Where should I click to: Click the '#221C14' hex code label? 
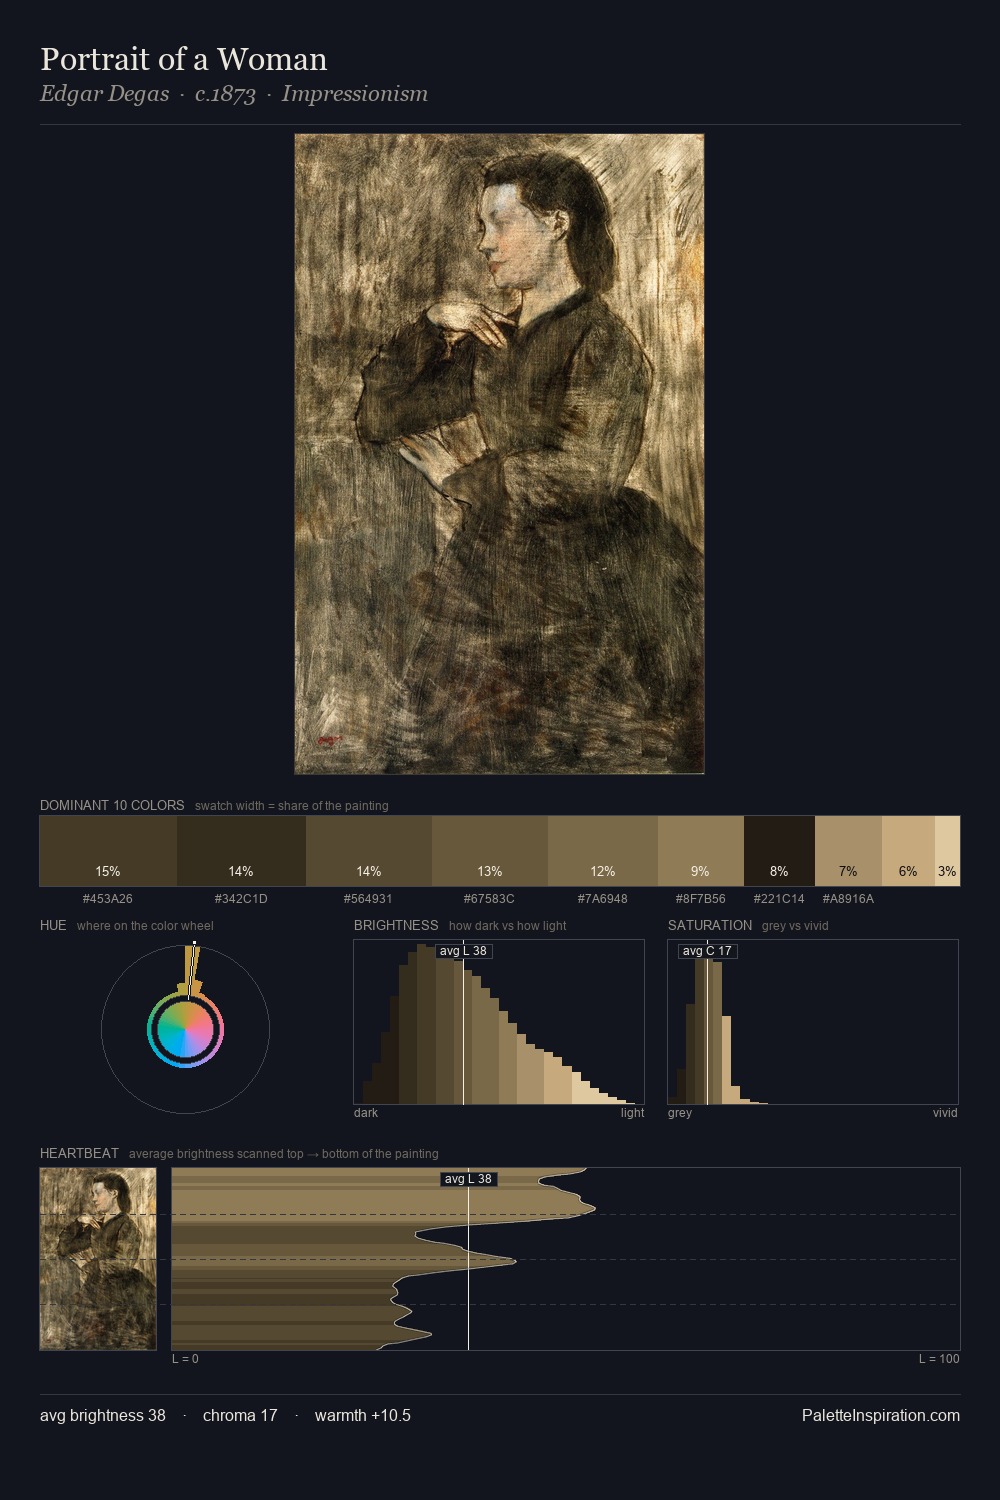[779, 899]
